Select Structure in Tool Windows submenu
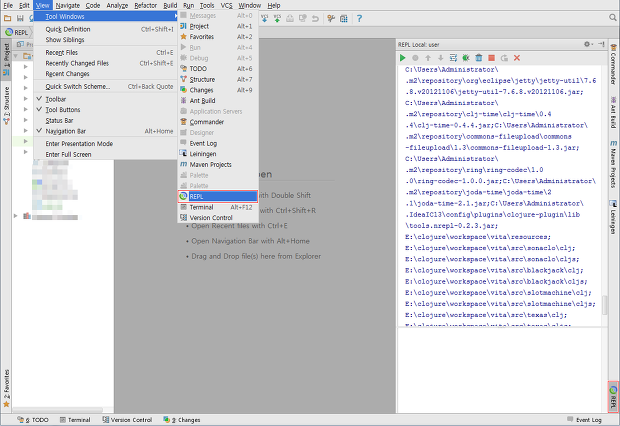620x426 pixels. pos(218,79)
